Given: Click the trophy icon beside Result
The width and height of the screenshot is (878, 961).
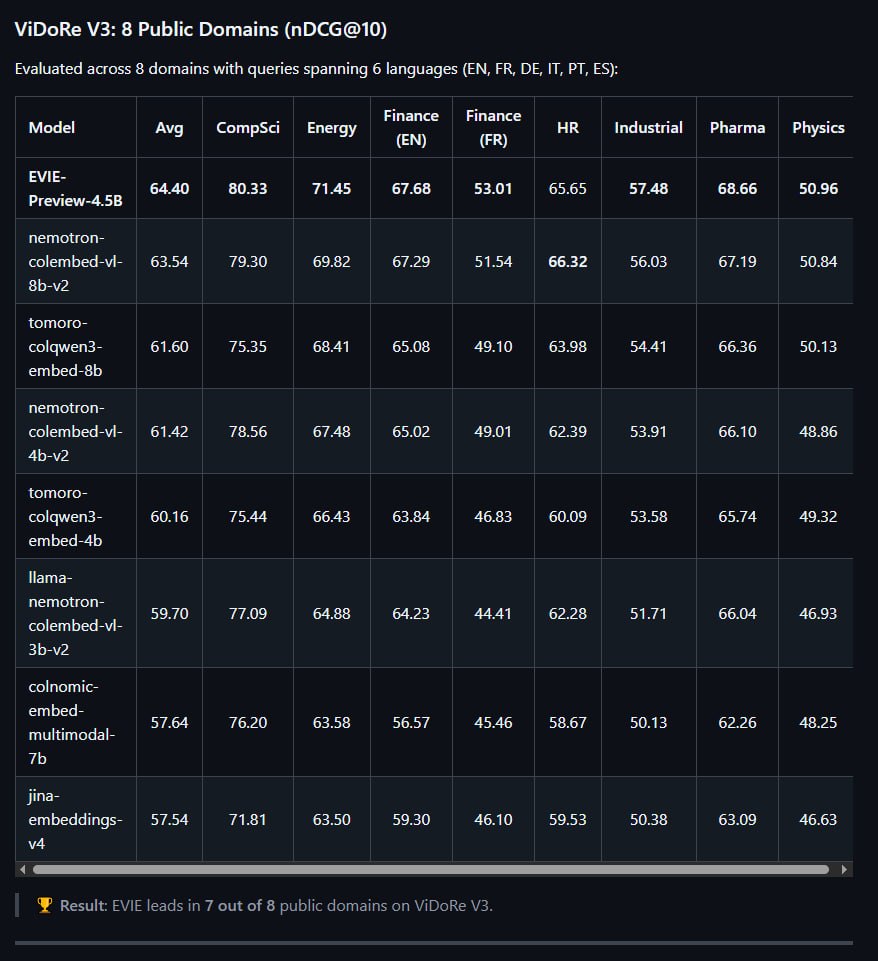Looking at the screenshot, I should click(x=45, y=905).
